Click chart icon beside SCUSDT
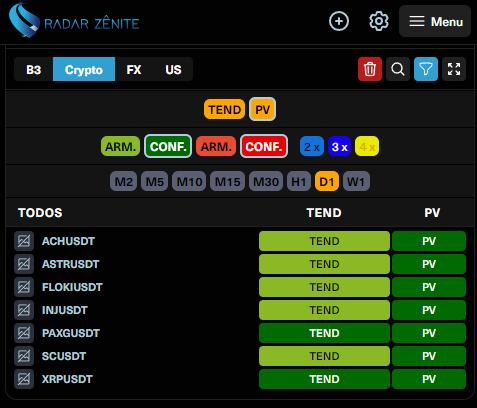Screen dimensions: 477x408 pos(24,356)
